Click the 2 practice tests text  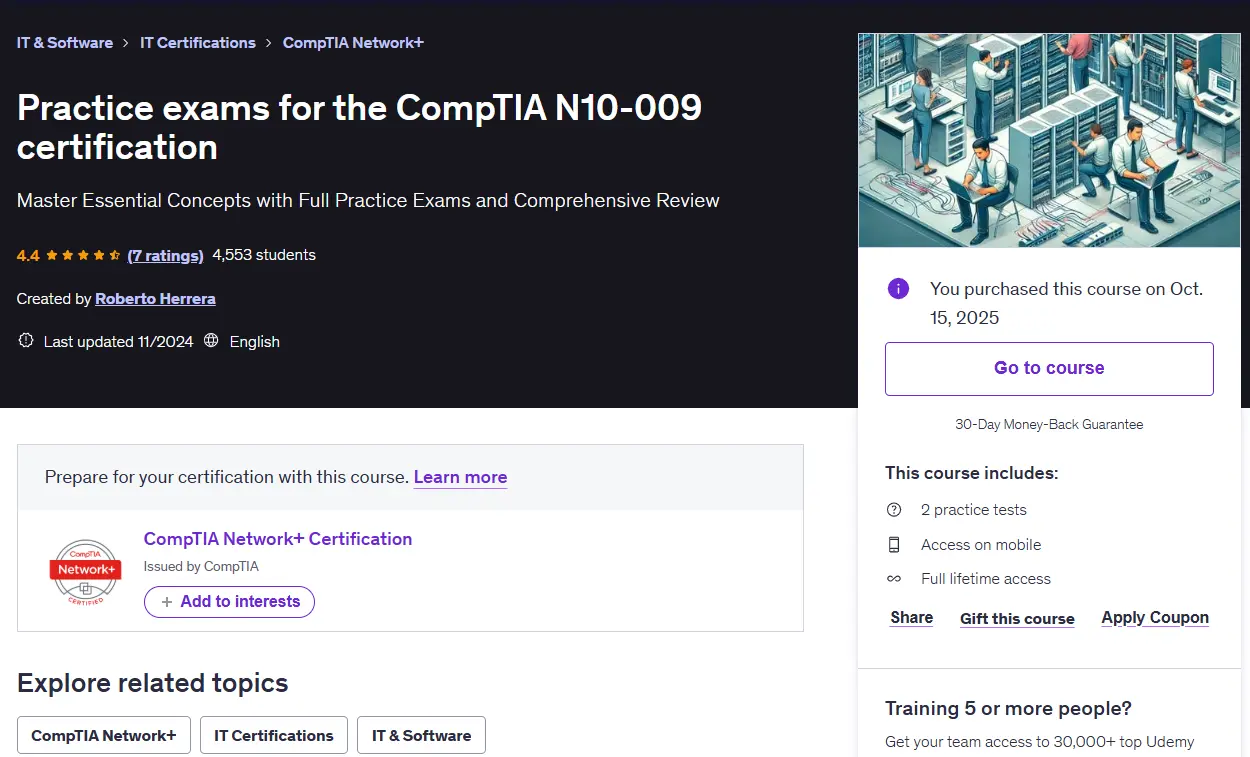point(974,510)
